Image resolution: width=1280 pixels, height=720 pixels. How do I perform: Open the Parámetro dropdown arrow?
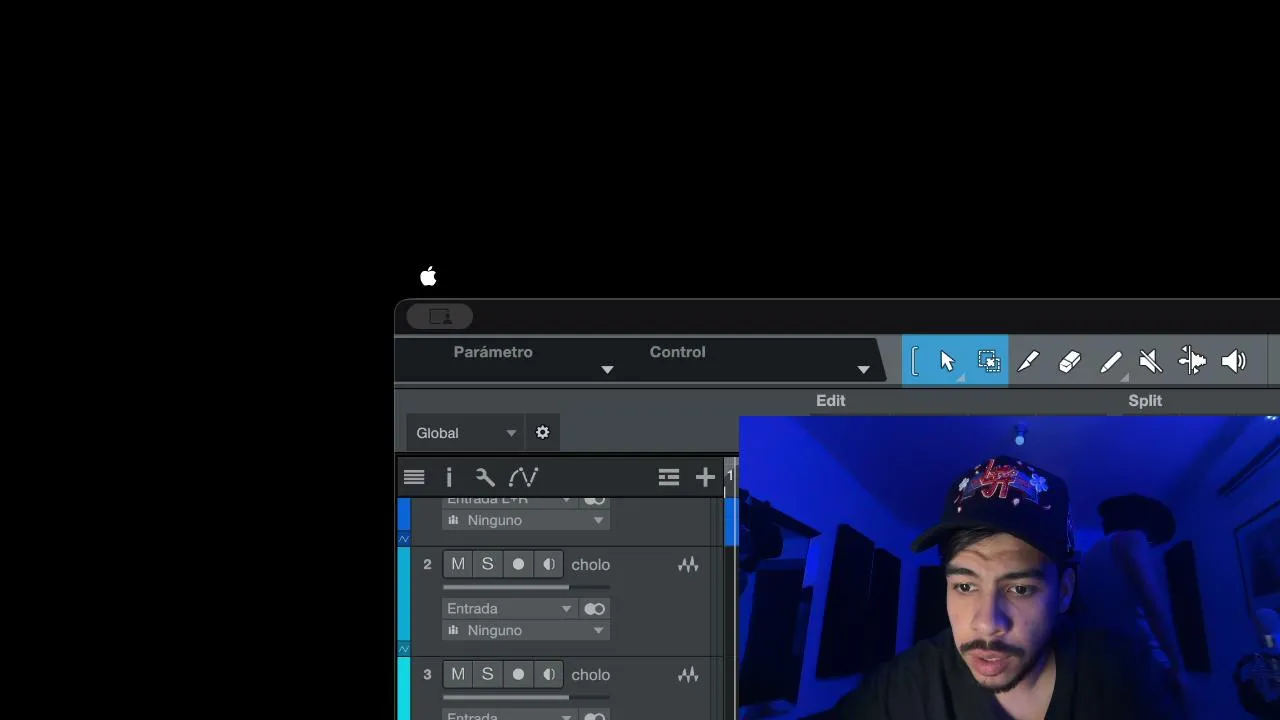(x=607, y=370)
